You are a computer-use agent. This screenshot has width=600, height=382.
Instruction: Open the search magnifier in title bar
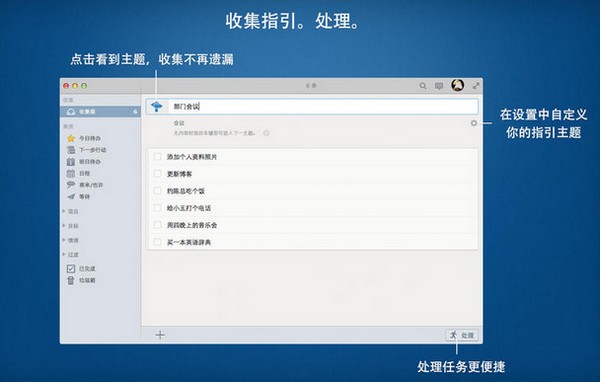[423, 86]
